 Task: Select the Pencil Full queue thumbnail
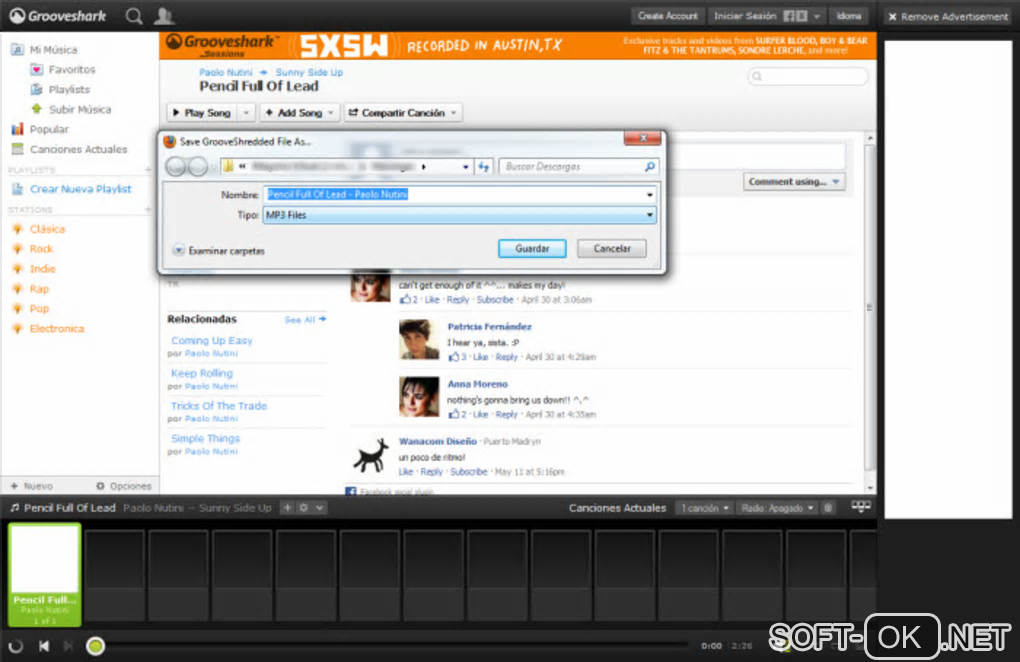pyautogui.click(x=44, y=575)
